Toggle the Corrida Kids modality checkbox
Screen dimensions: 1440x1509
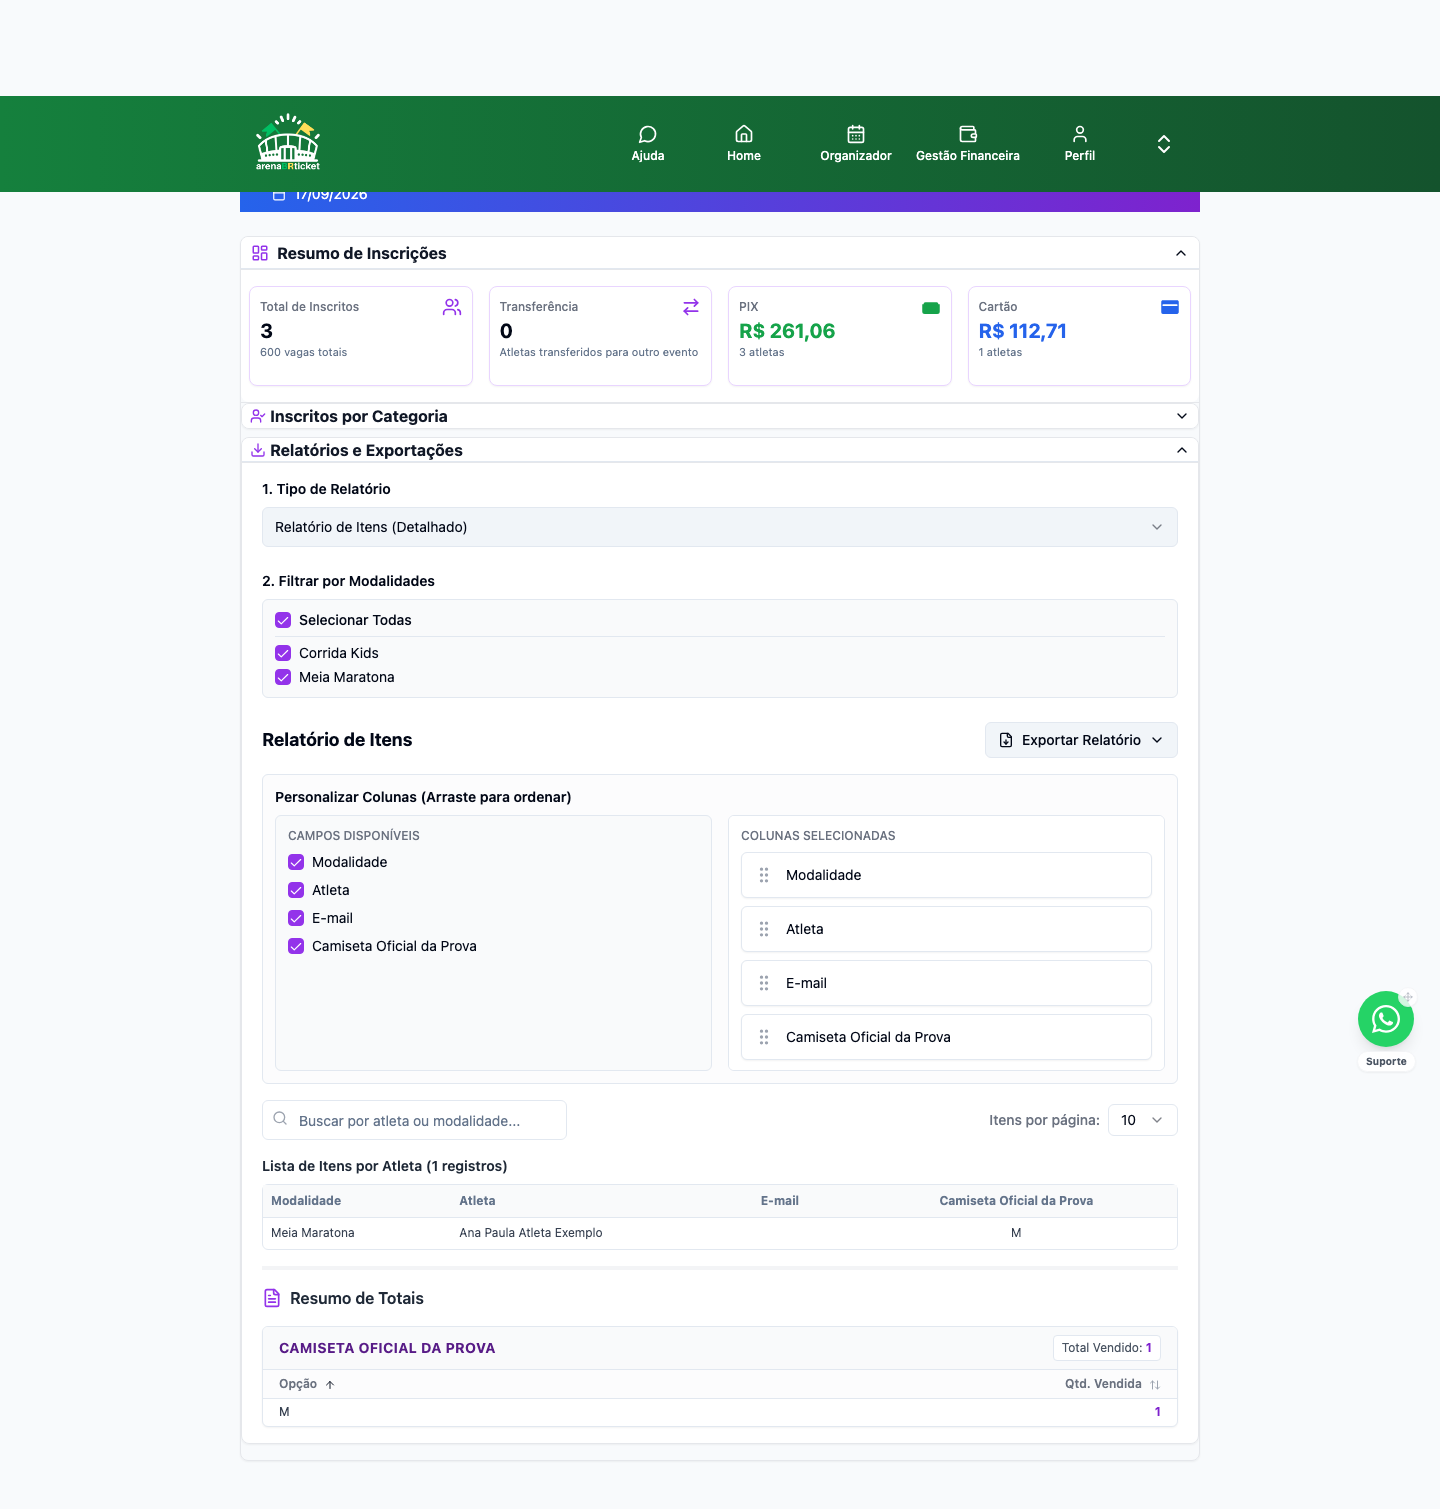[x=283, y=653]
